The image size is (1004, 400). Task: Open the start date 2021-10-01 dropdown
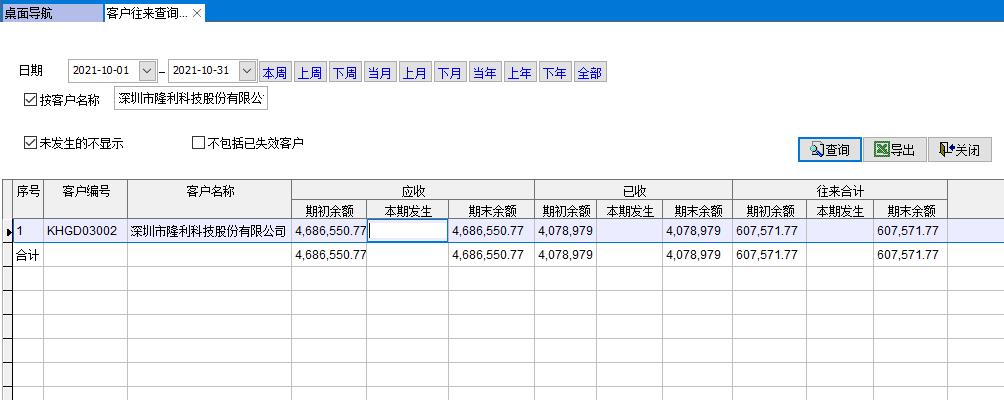point(147,71)
